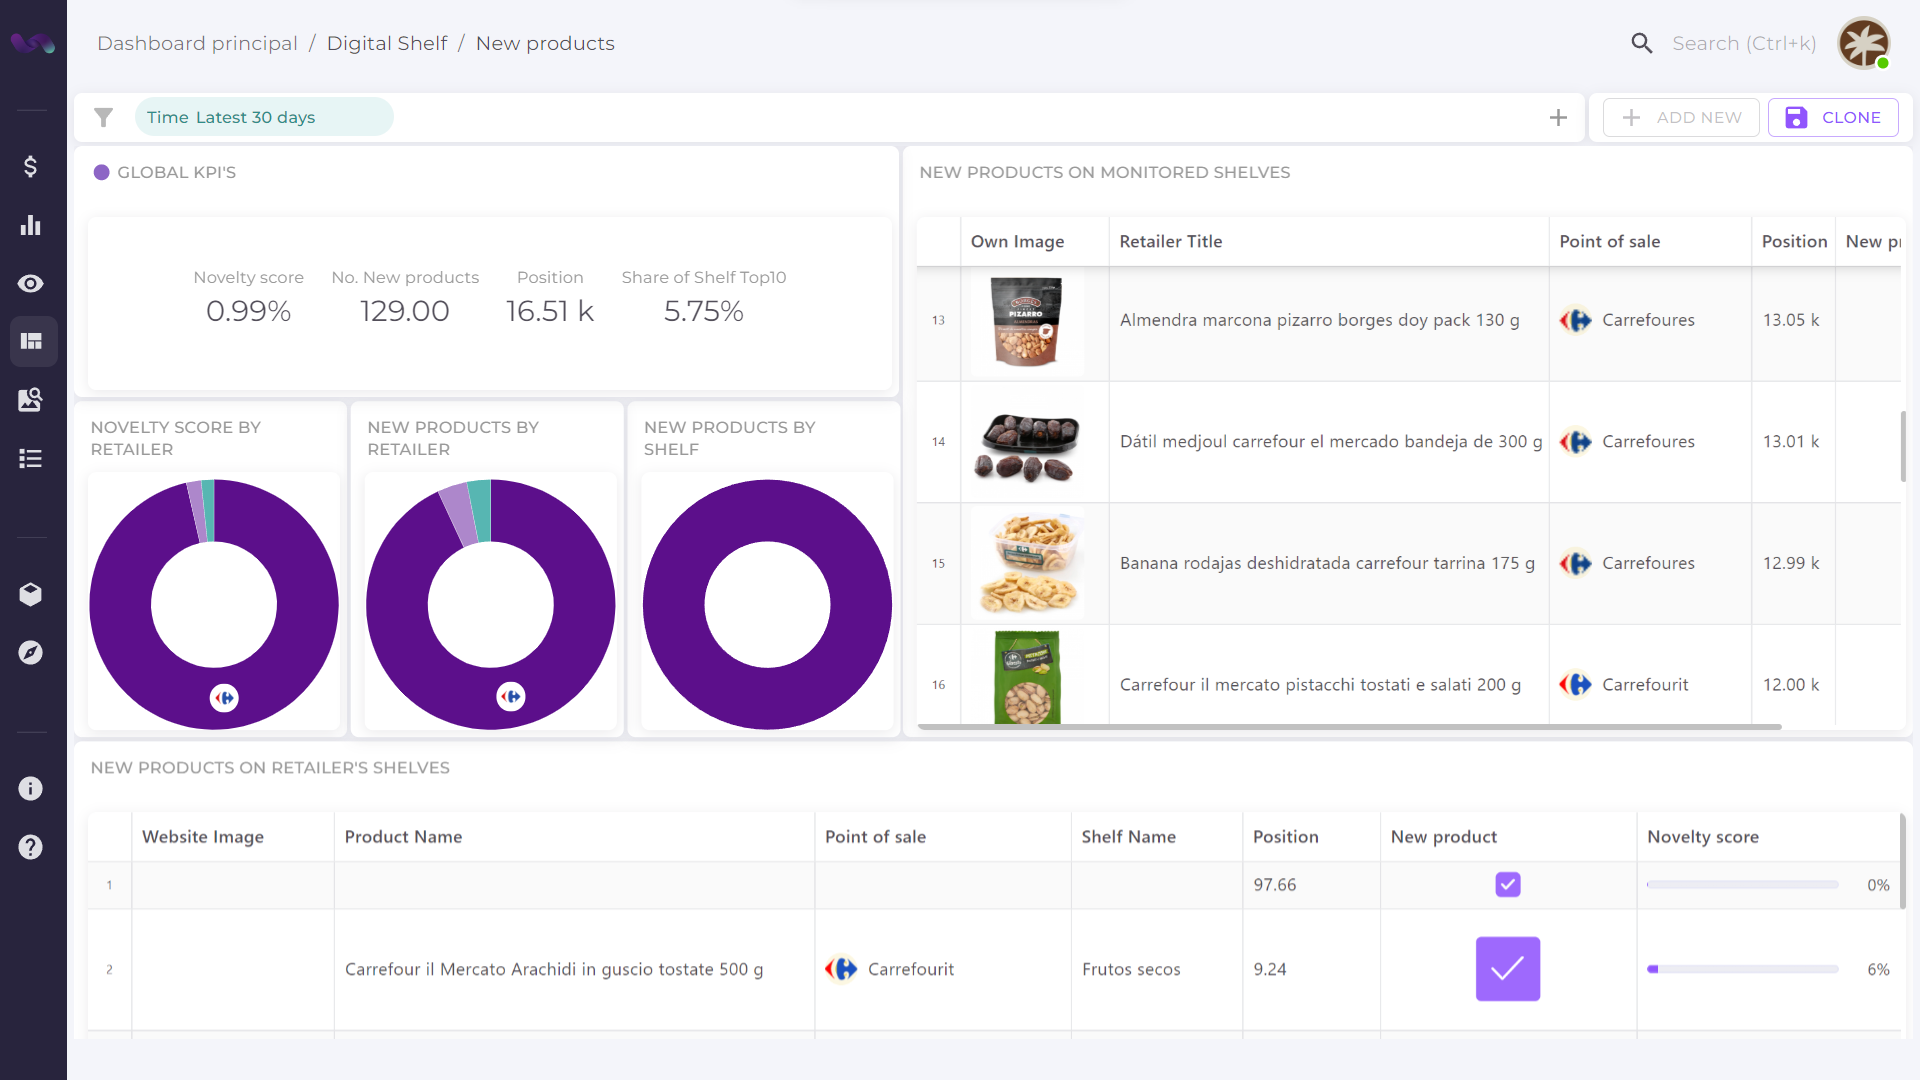Click the dollar sign pricing sidebar icon
The image size is (1920, 1080).
click(x=30, y=166)
